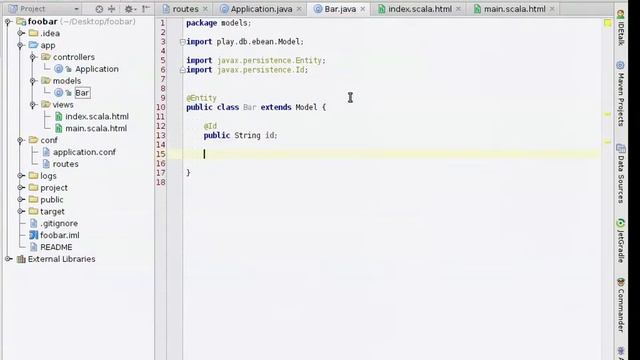The height and width of the screenshot is (360, 640).
Task: Click the foobar root folder icon
Action: coord(21,21)
